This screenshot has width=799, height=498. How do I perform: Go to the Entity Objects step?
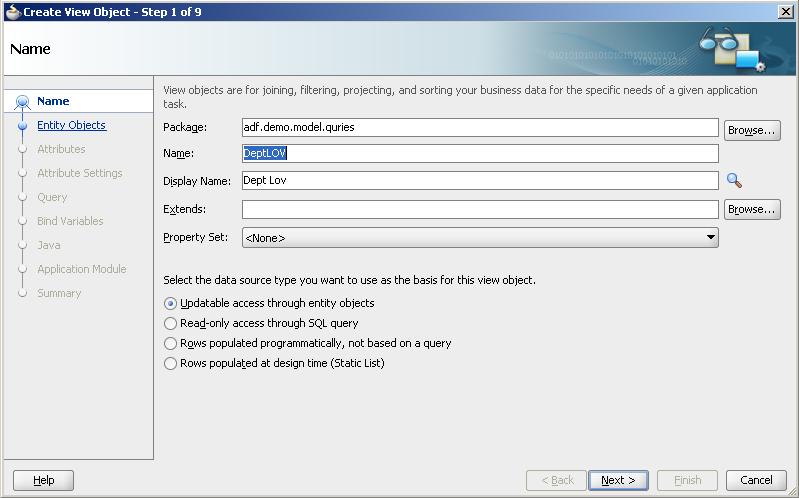click(x=72, y=125)
